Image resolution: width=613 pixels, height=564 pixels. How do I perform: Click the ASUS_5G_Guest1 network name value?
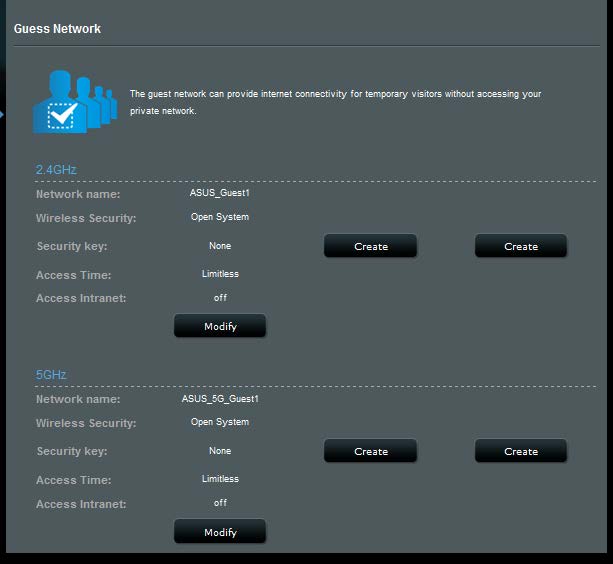220,399
